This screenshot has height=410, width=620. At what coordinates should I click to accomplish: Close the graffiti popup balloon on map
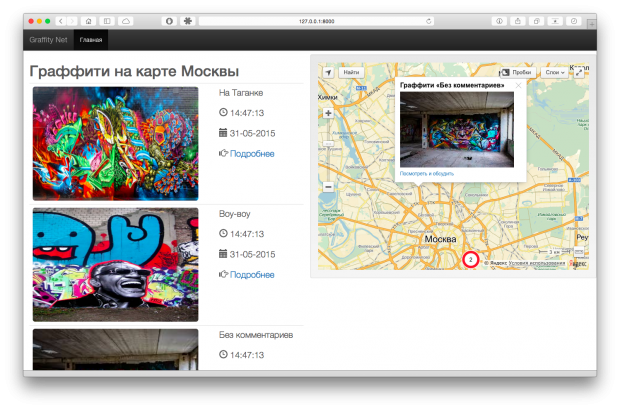pos(518,86)
